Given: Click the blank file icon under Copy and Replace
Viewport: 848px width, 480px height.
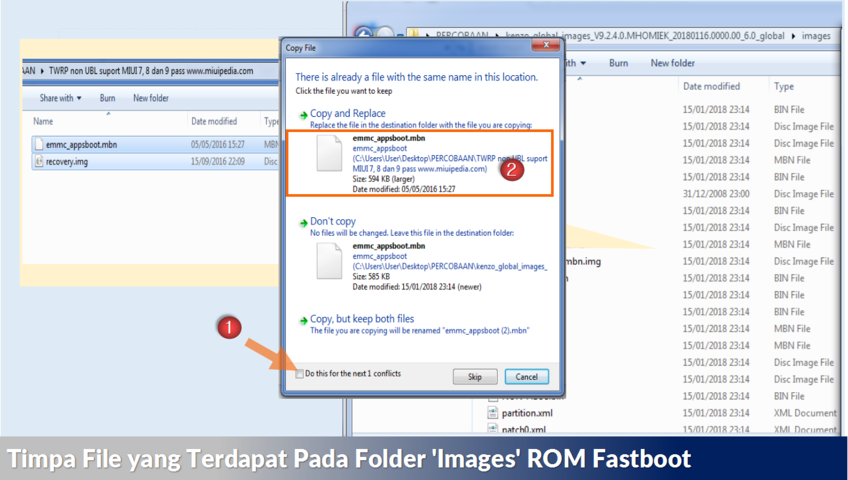Looking at the screenshot, I should [329, 153].
